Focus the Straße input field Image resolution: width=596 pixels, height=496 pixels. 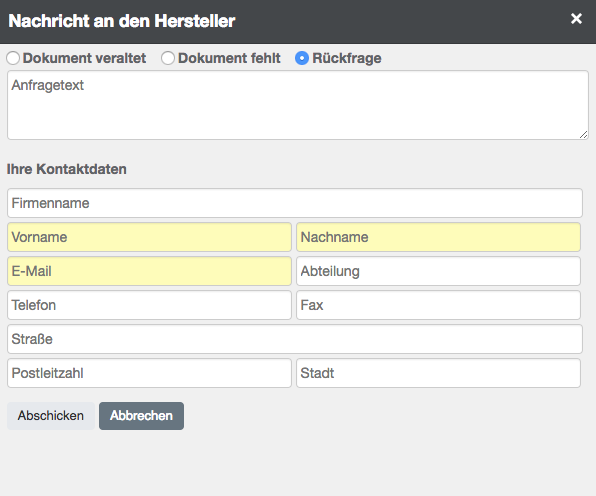(295, 339)
